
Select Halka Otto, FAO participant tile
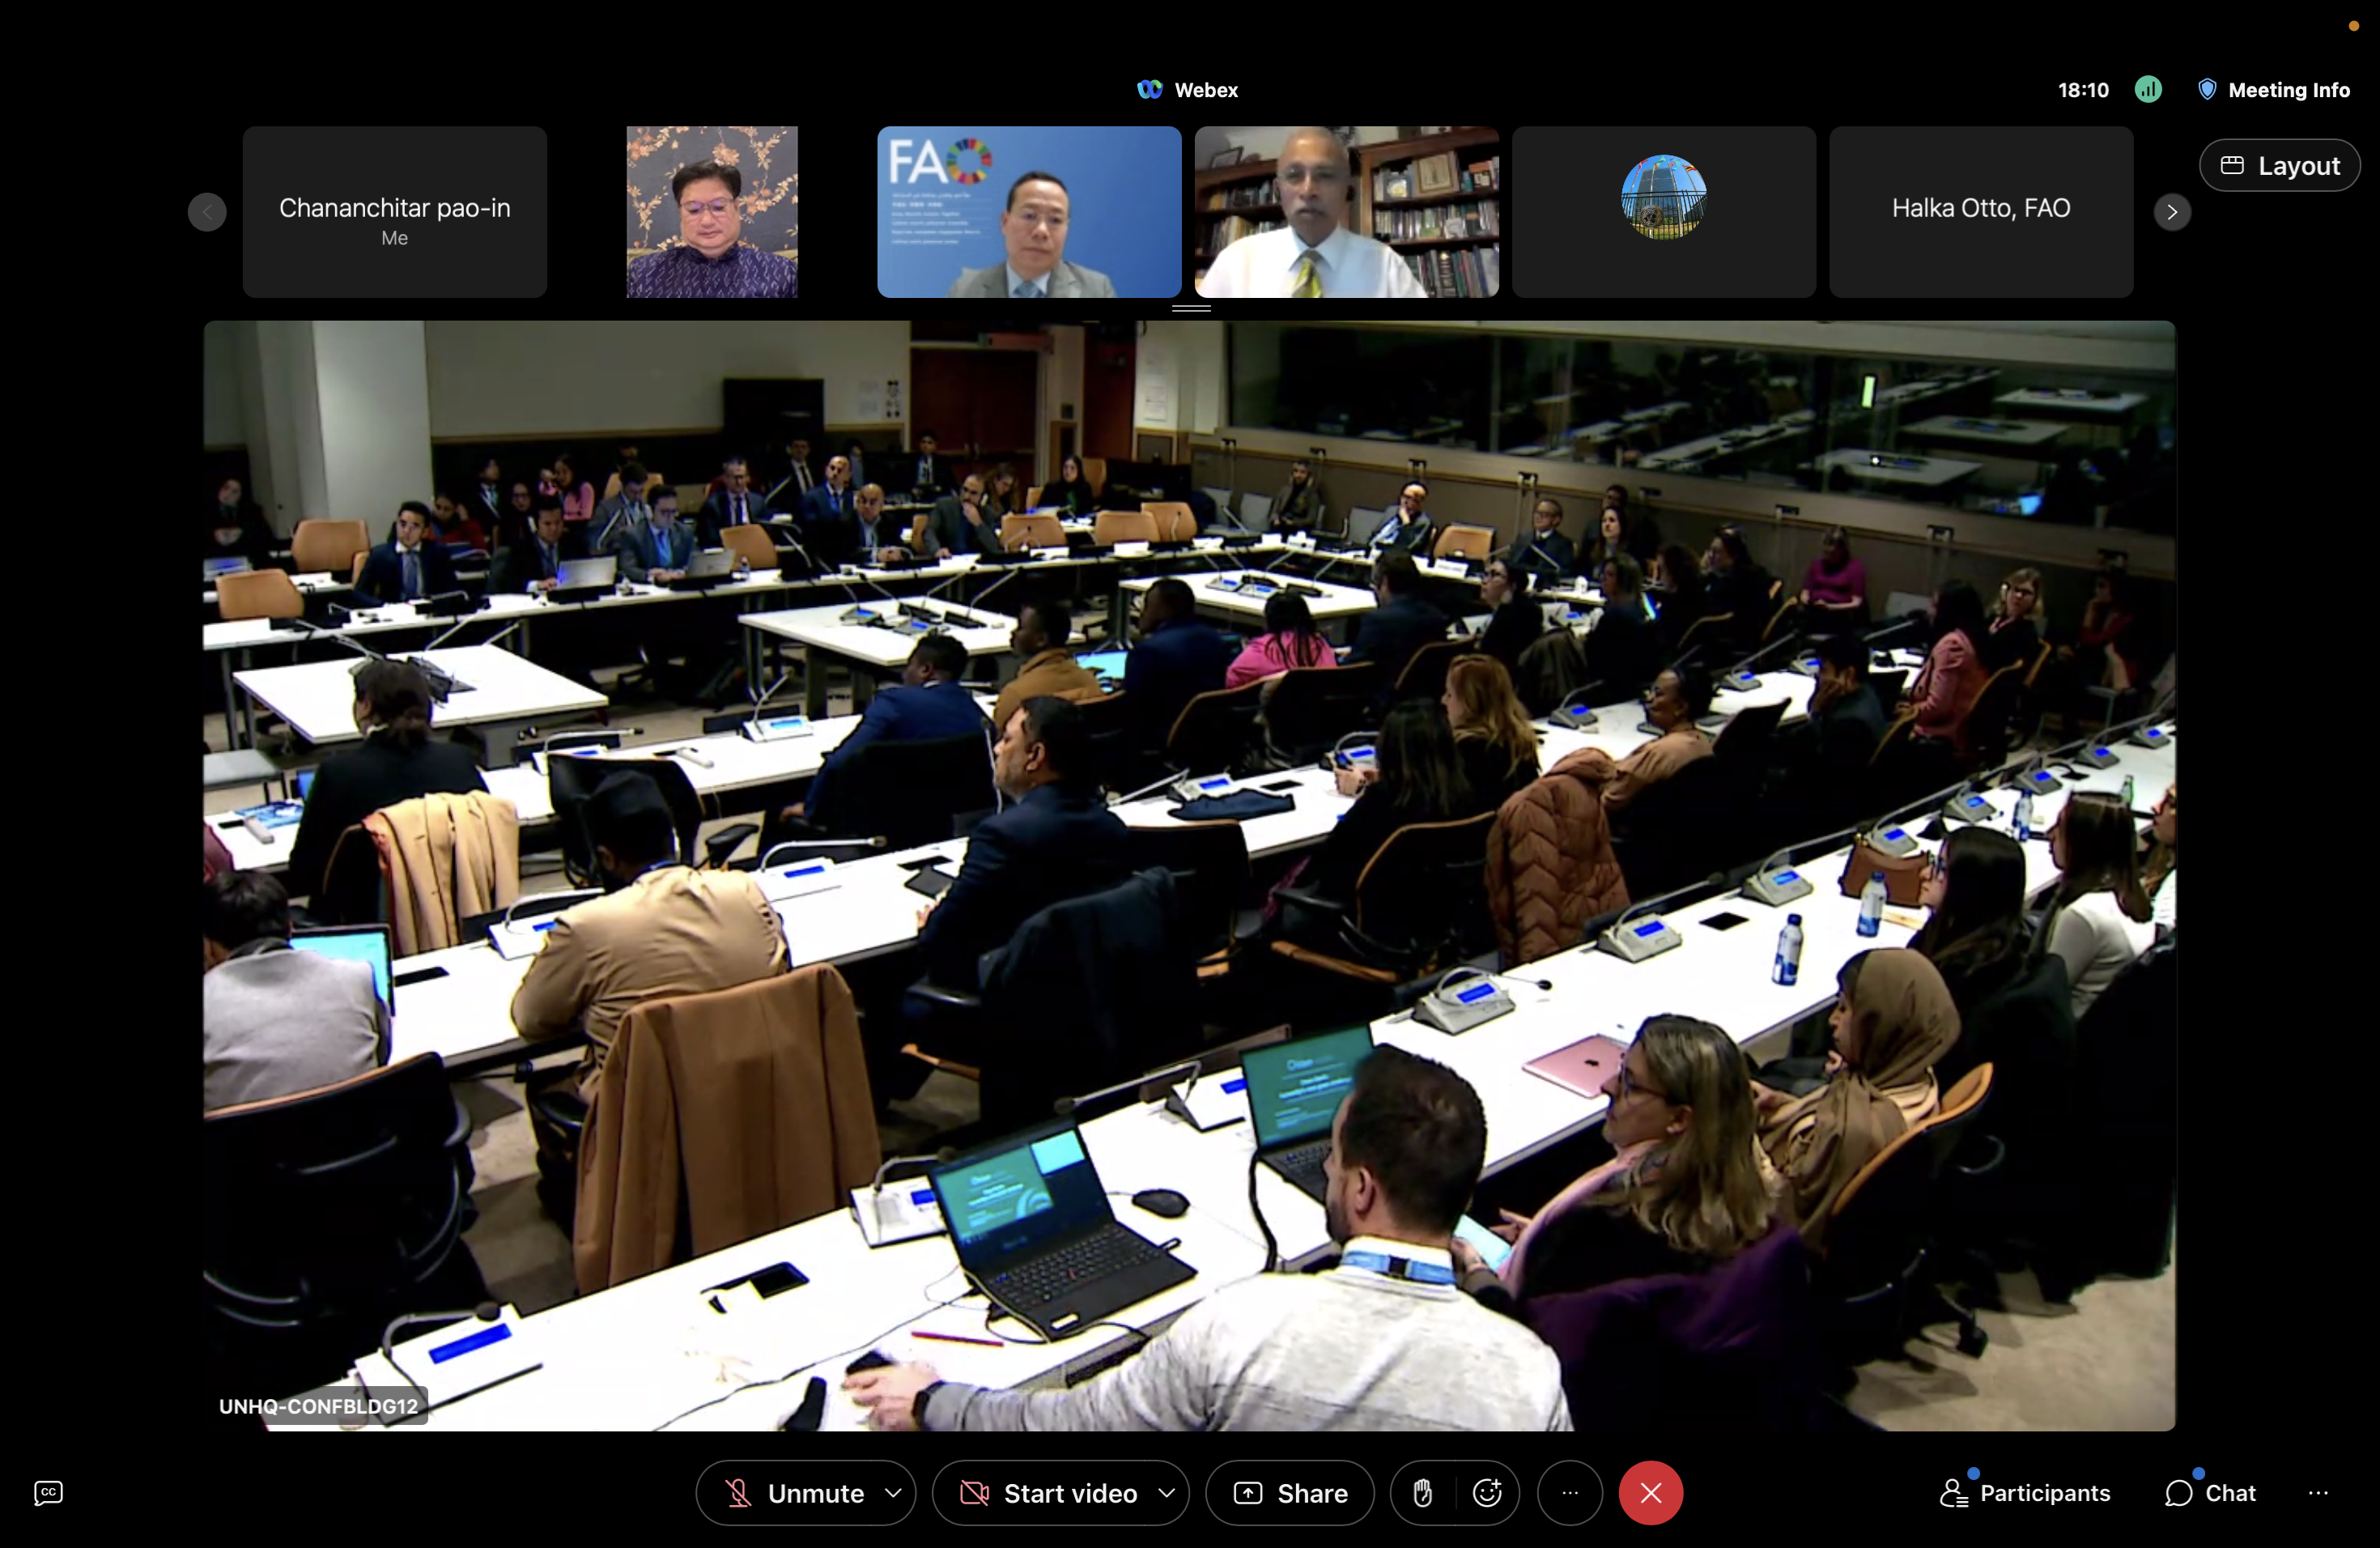click(x=1980, y=211)
